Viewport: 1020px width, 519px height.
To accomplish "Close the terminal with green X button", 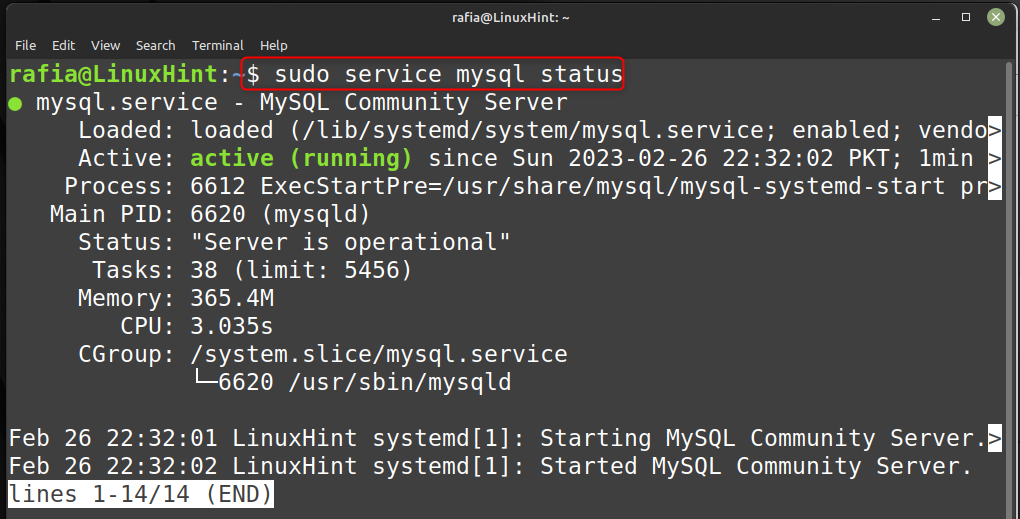I will point(996,18).
